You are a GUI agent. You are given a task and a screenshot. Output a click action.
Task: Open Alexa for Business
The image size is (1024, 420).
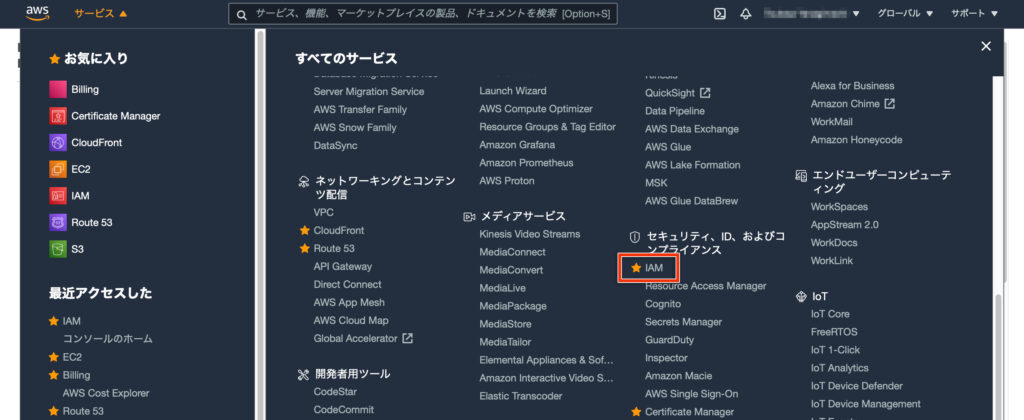pyautogui.click(x=852, y=86)
